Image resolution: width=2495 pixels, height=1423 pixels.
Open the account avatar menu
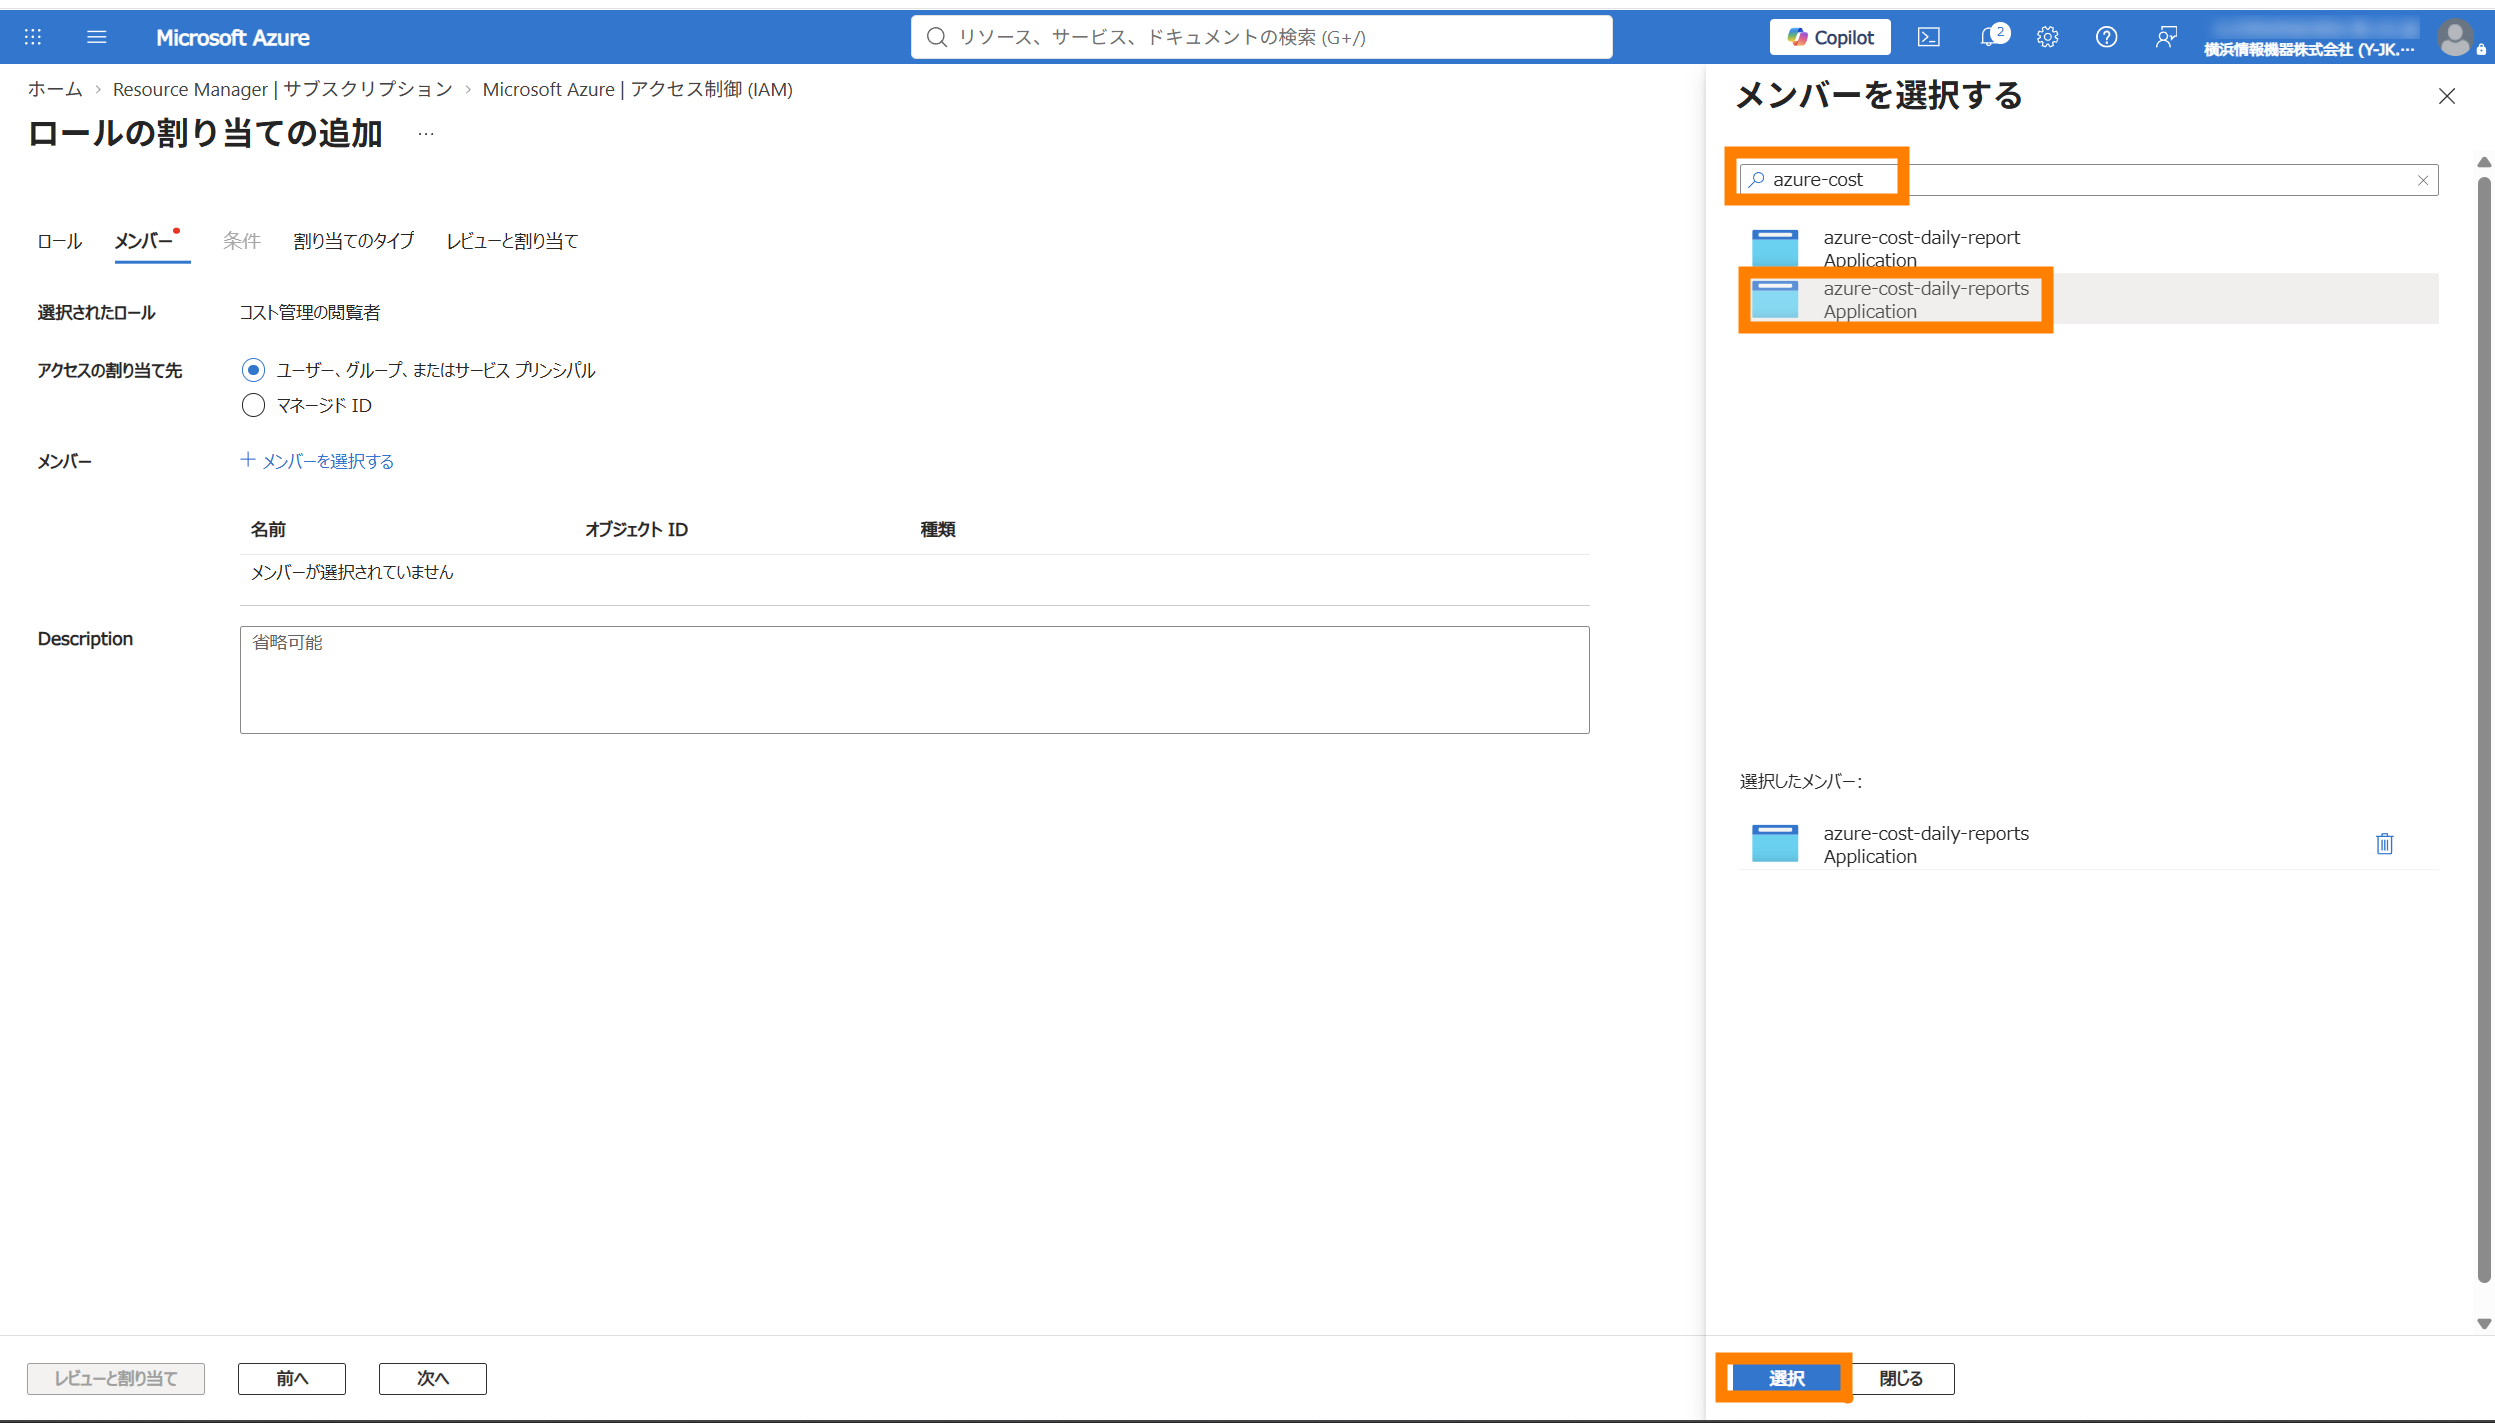[x=2457, y=38]
